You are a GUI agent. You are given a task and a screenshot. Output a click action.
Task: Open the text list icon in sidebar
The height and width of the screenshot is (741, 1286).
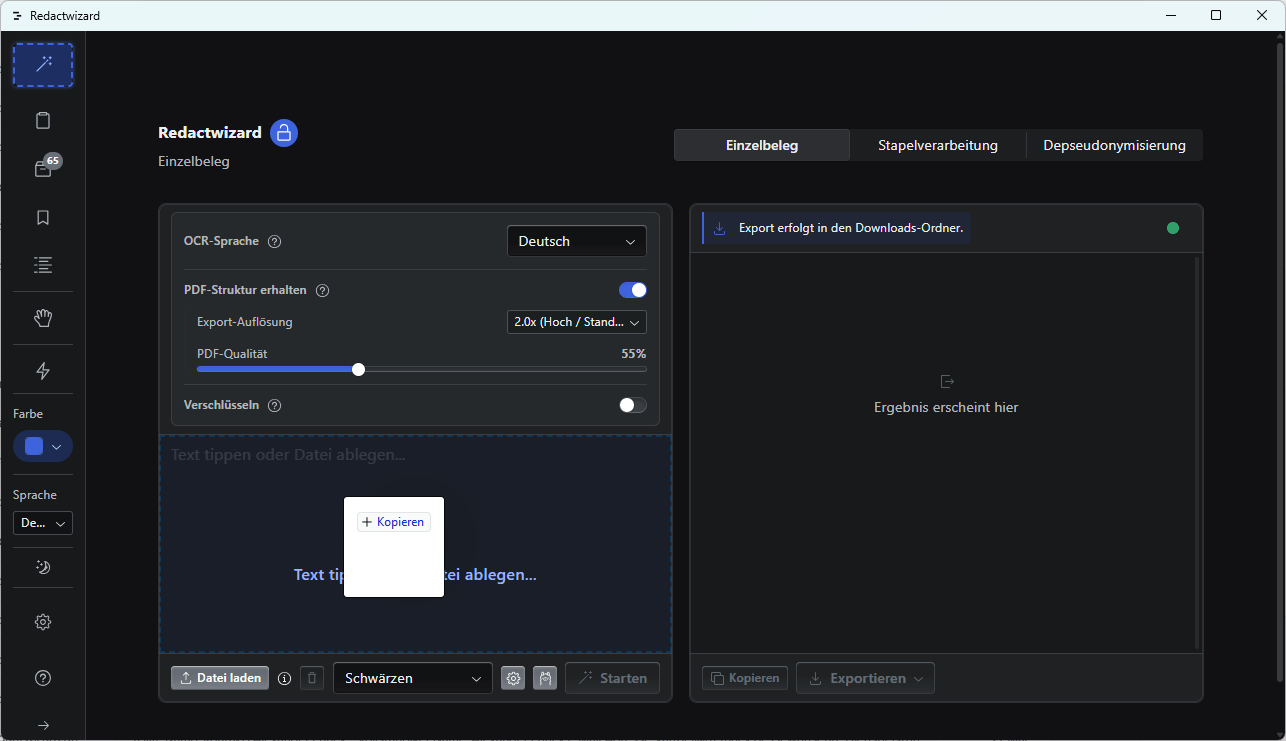(43, 265)
